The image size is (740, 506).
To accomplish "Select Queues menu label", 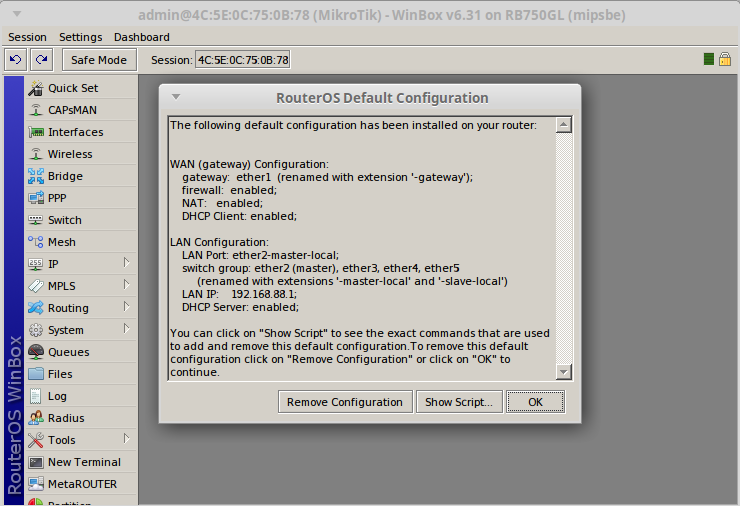I will 68,352.
